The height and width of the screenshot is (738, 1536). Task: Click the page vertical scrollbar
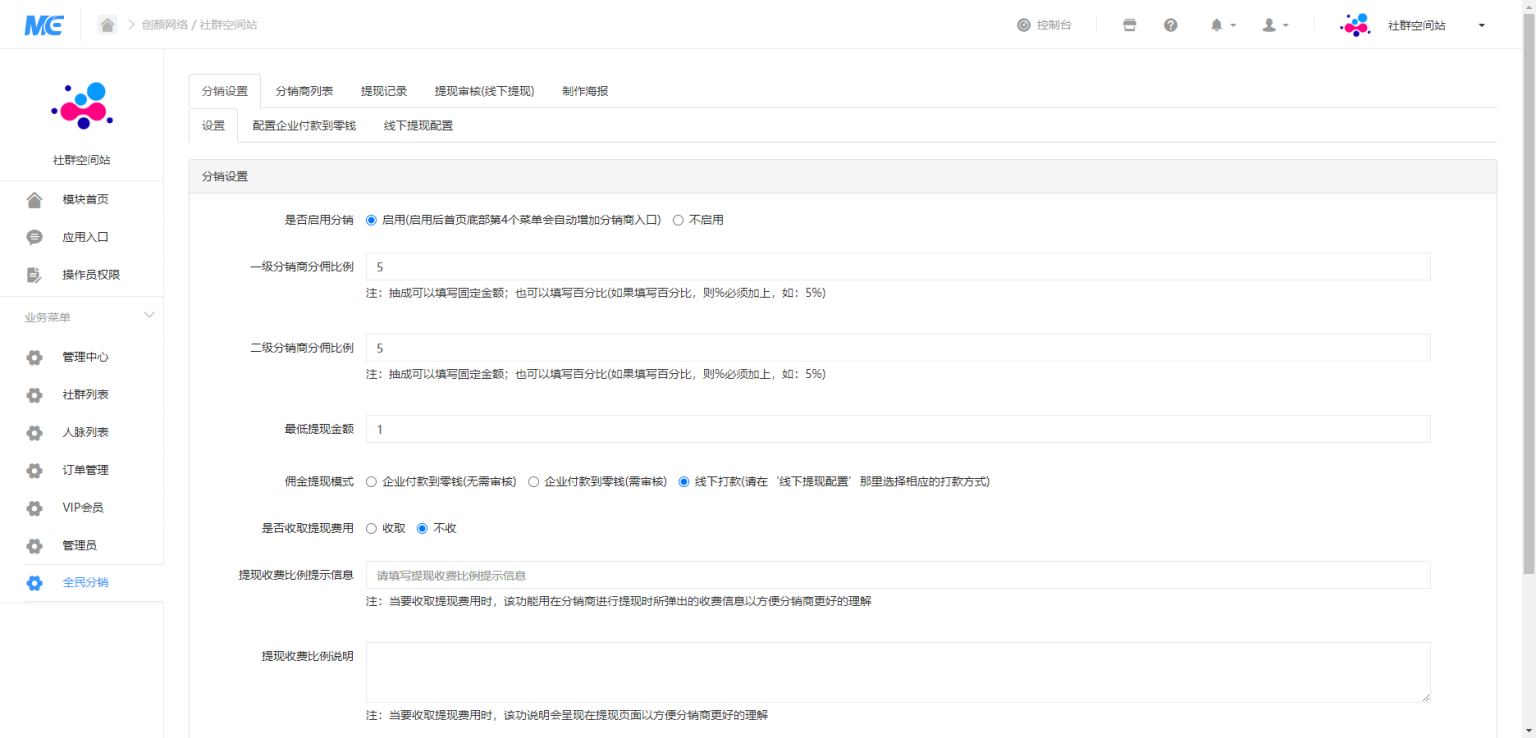pyautogui.click(x=1527, y=300)
